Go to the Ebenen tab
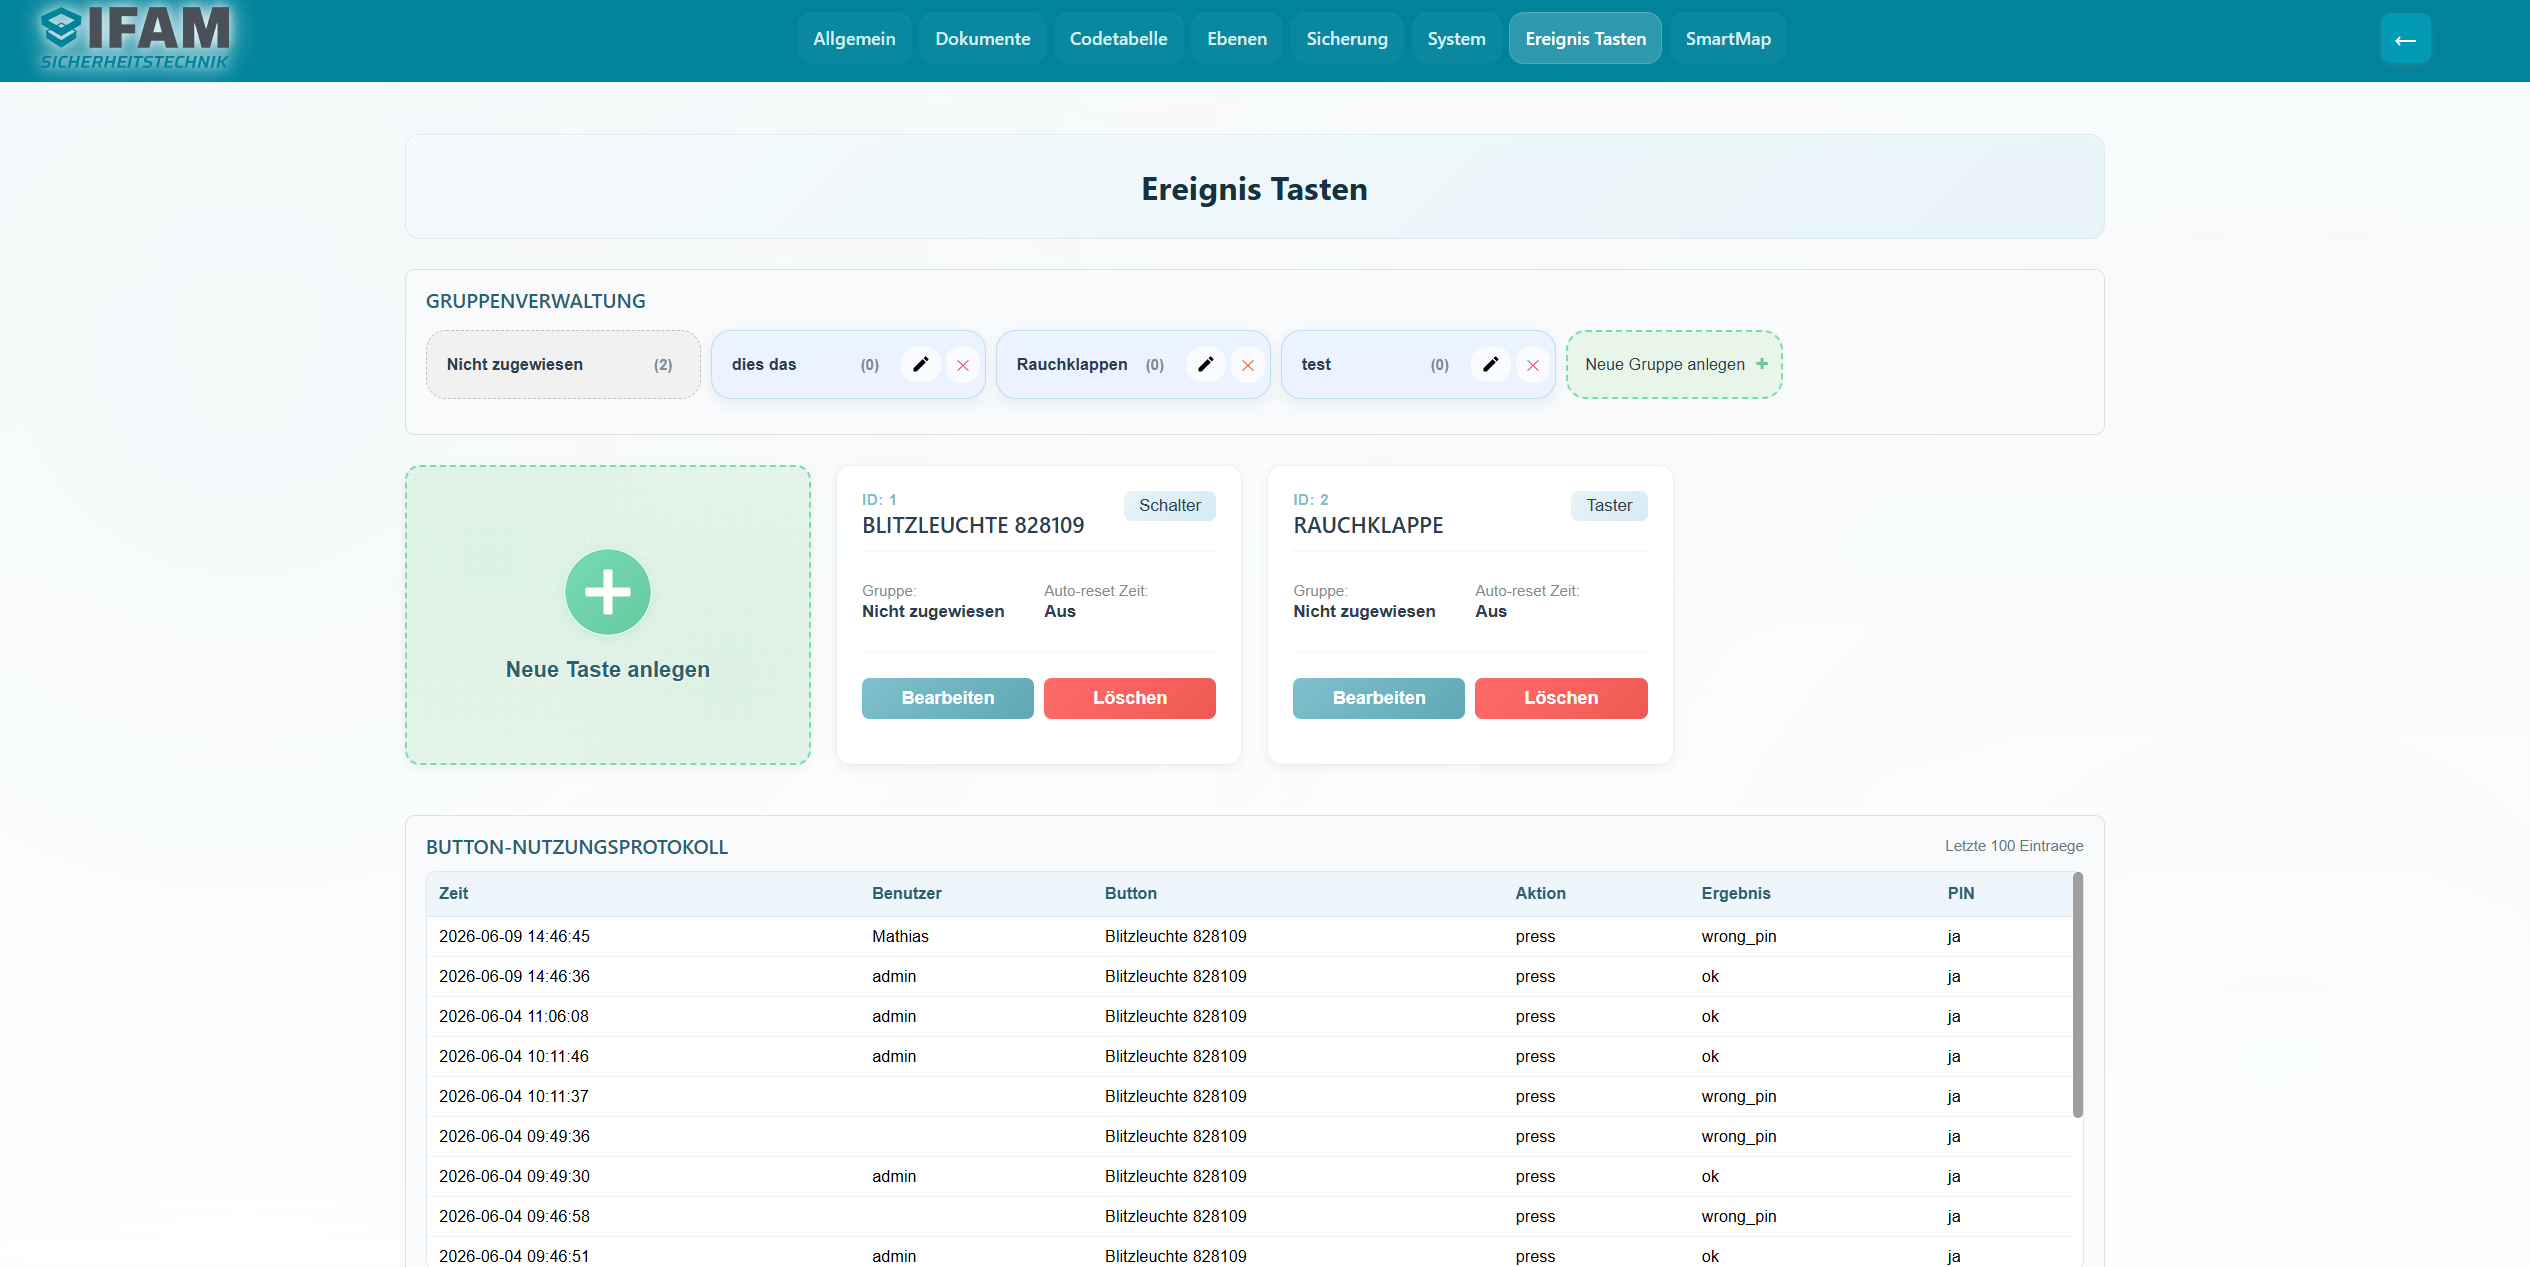 pos(1237,39)
